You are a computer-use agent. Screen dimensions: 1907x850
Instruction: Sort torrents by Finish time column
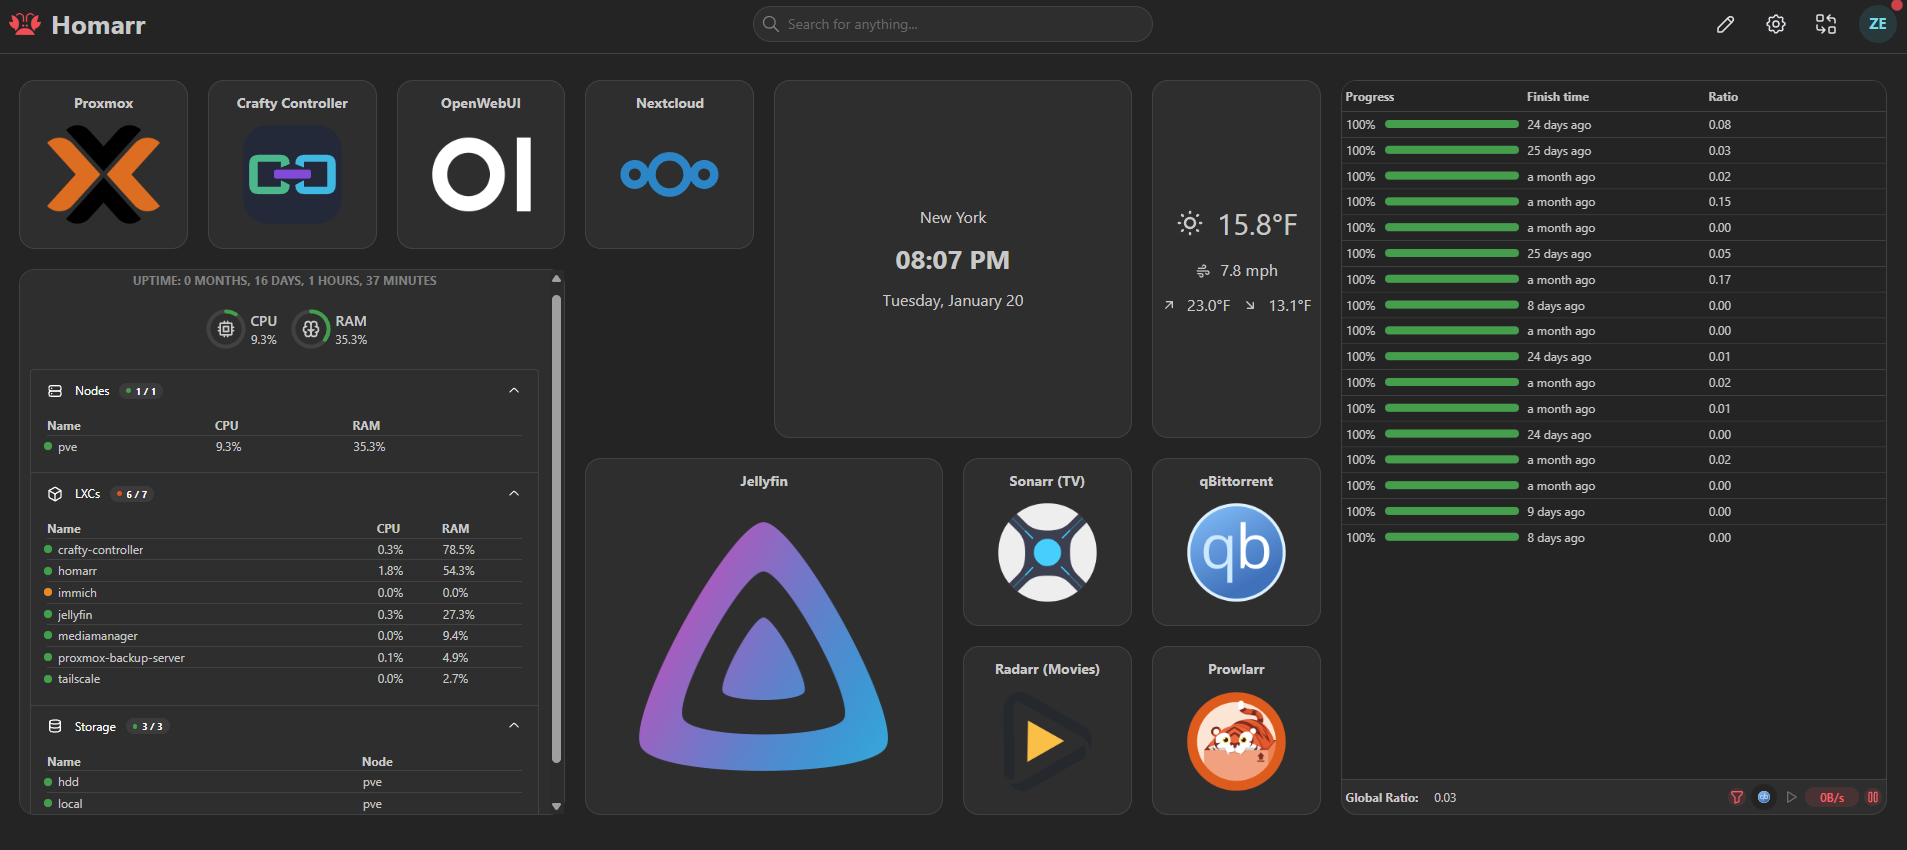[1557, 97]
